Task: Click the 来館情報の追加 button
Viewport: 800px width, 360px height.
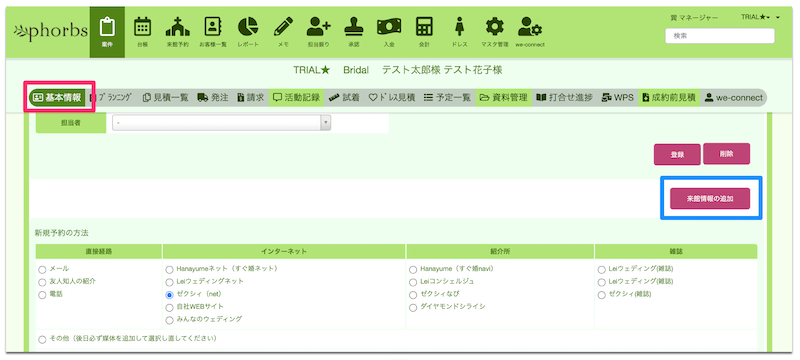Action: [x=710, y=198]
